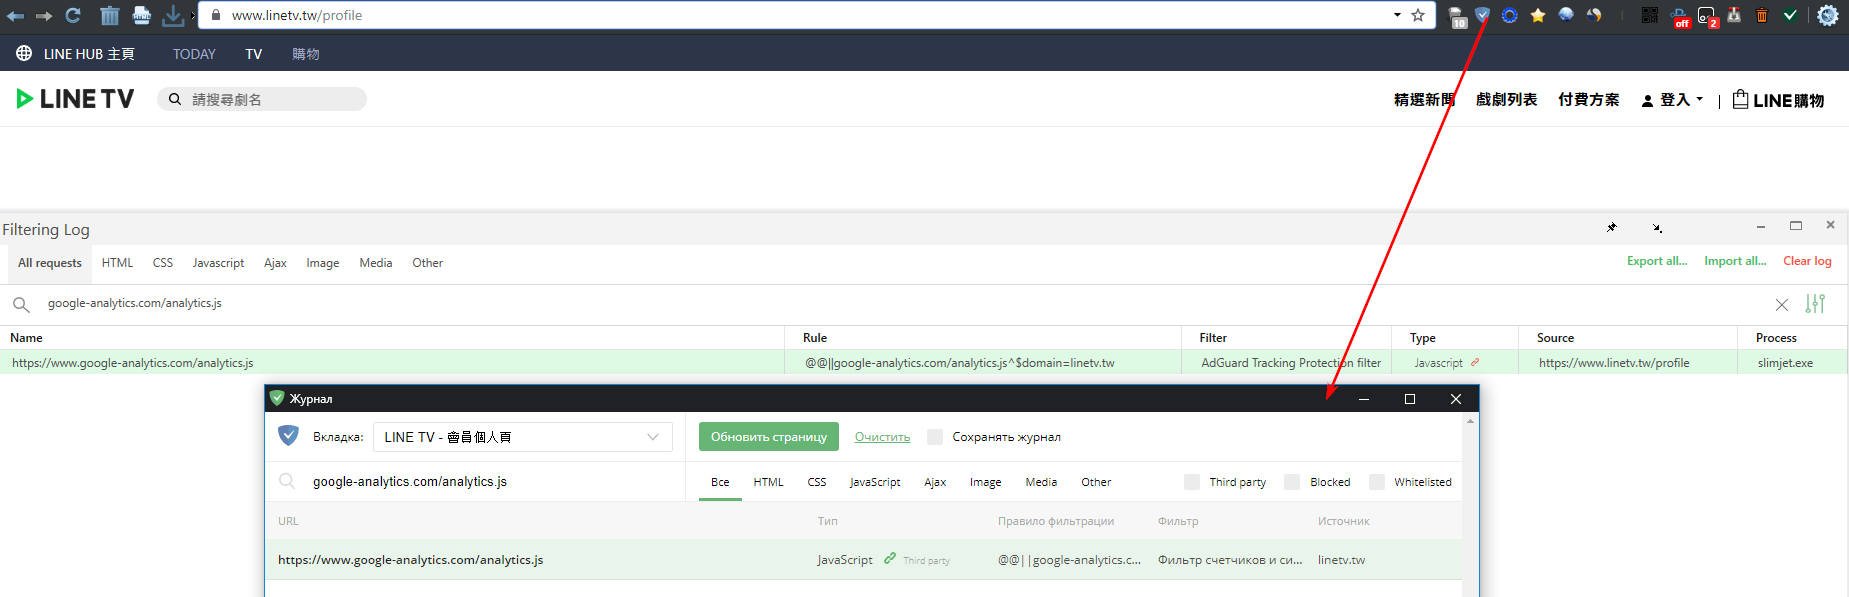Open downloads via the download arrow icon

tap(173, 15)
